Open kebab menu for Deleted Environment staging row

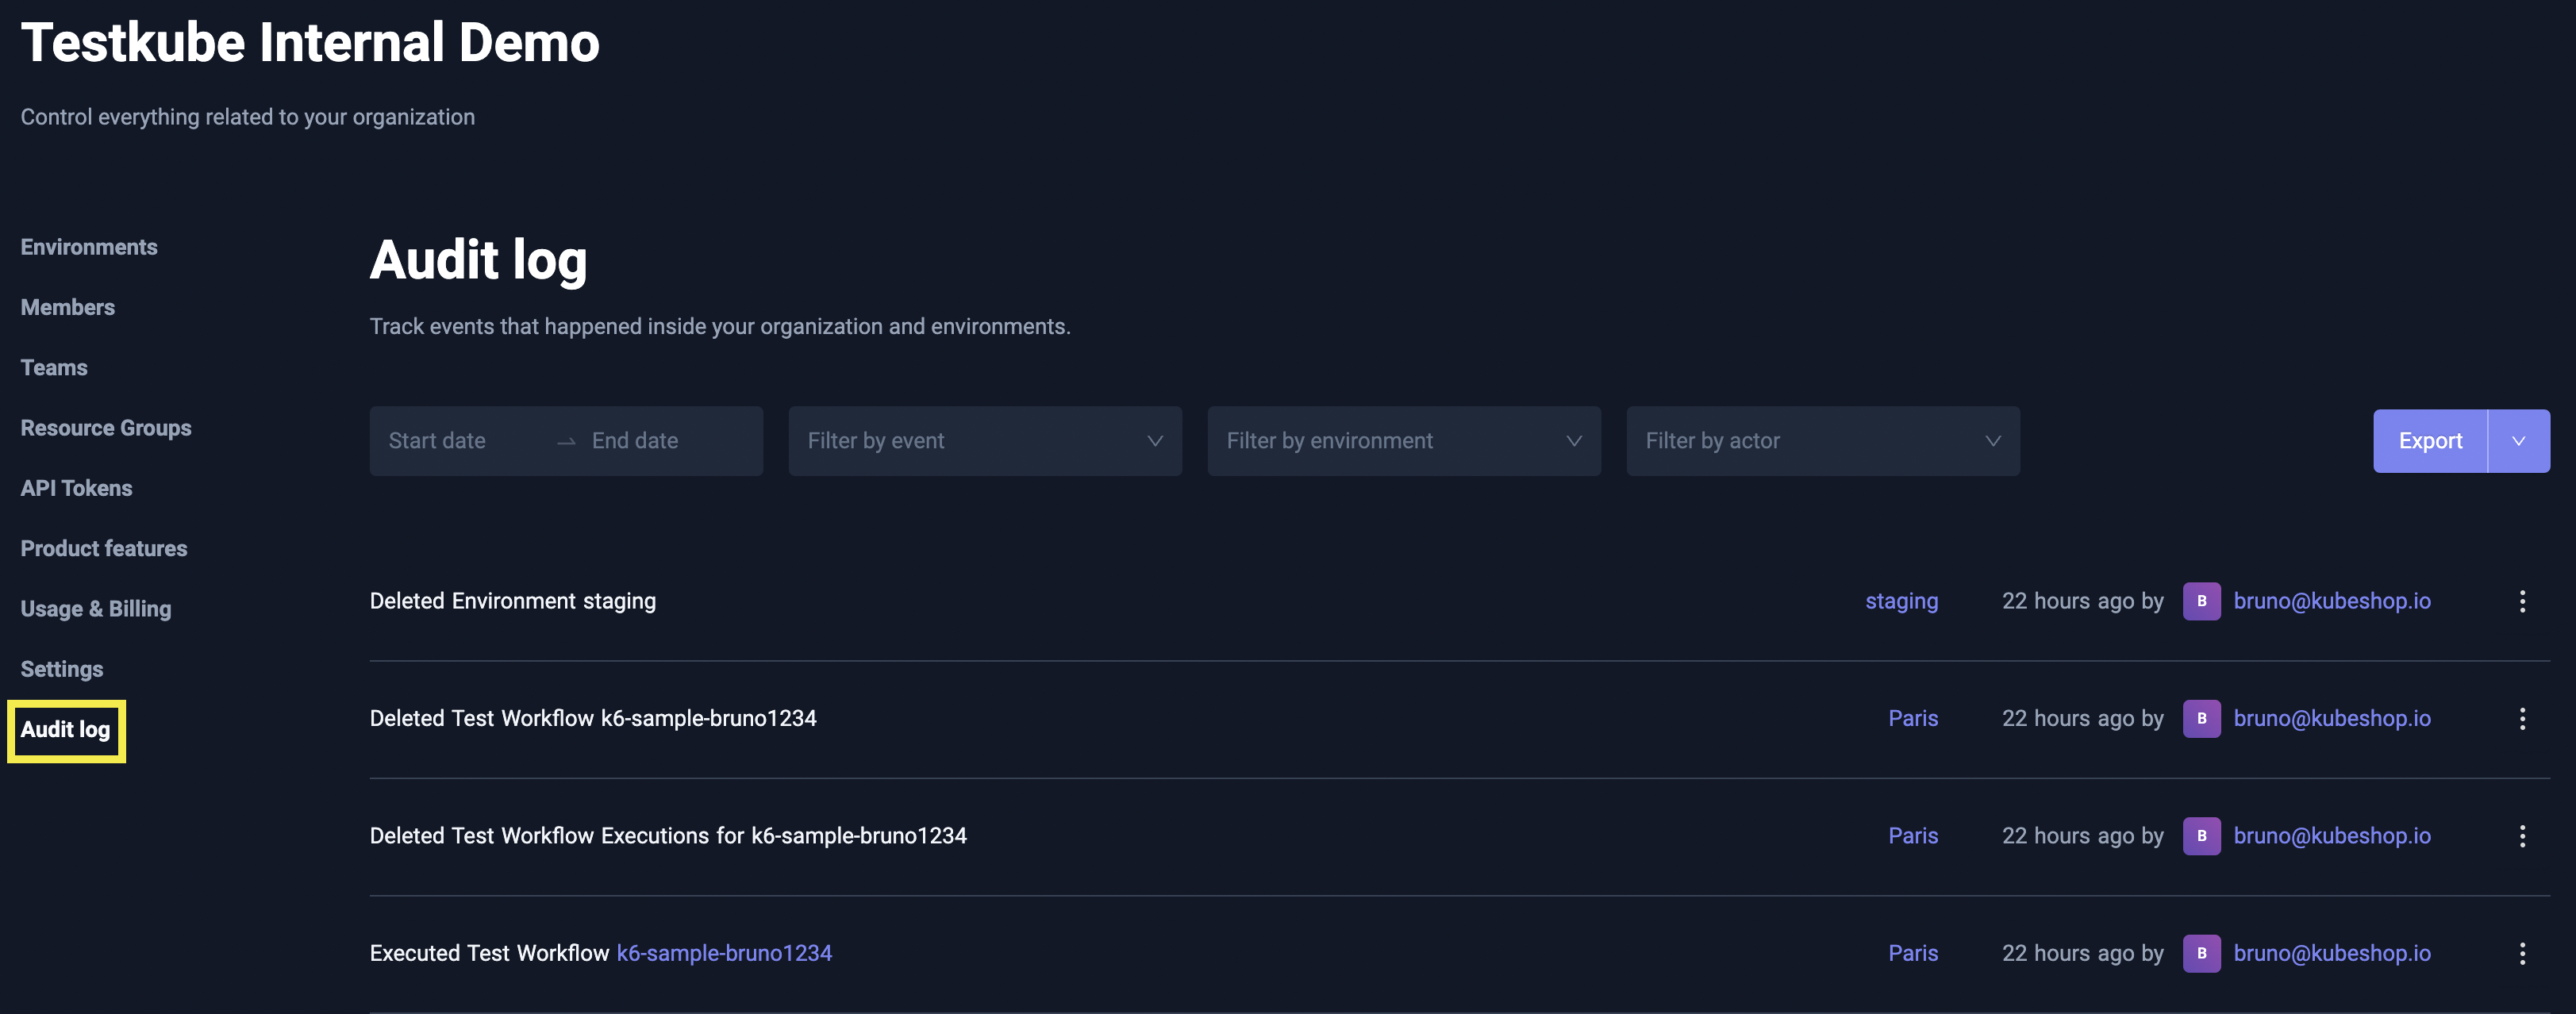click(2522, 601)
